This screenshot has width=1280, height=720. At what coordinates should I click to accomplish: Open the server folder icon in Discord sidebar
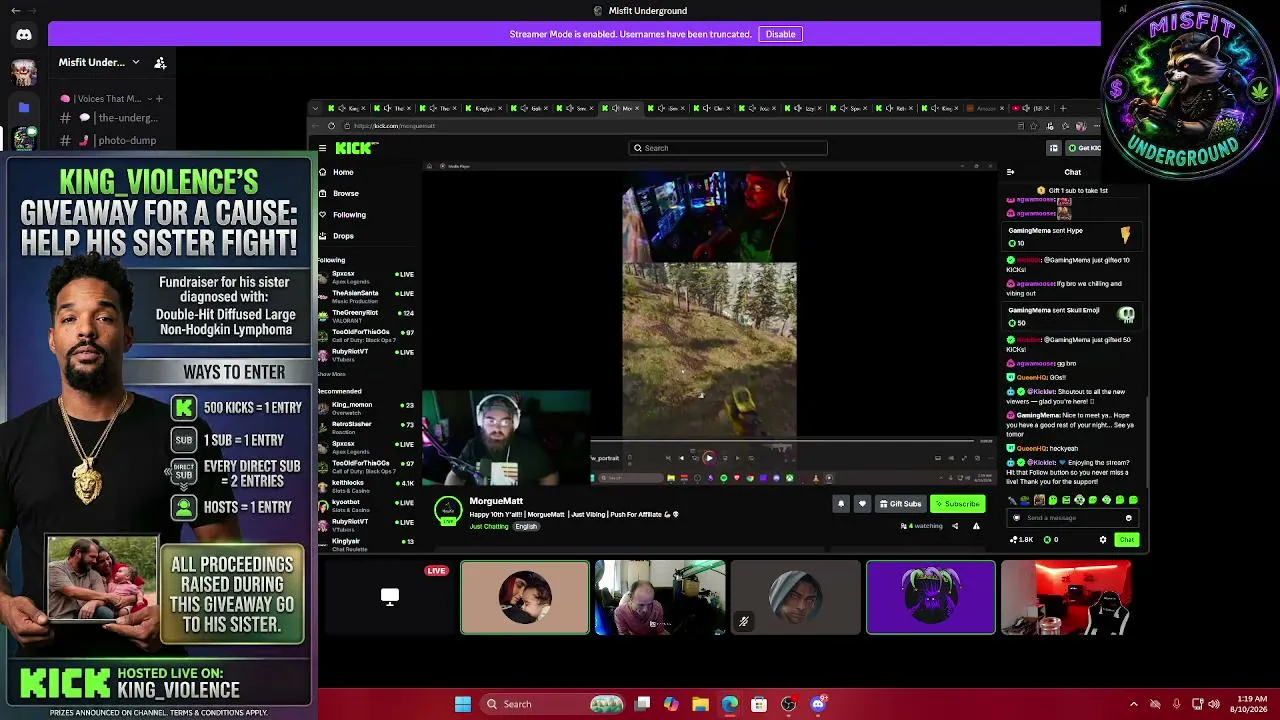(24, 106)
